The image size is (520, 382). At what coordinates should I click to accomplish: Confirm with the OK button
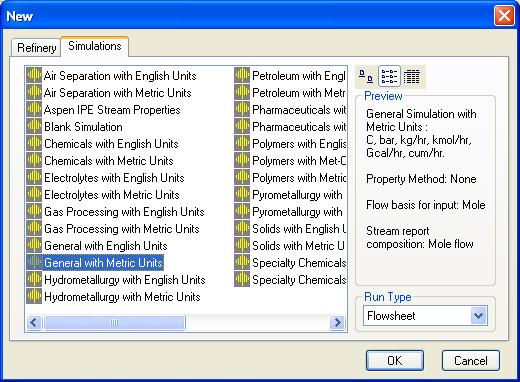click(x=395, y=361)
